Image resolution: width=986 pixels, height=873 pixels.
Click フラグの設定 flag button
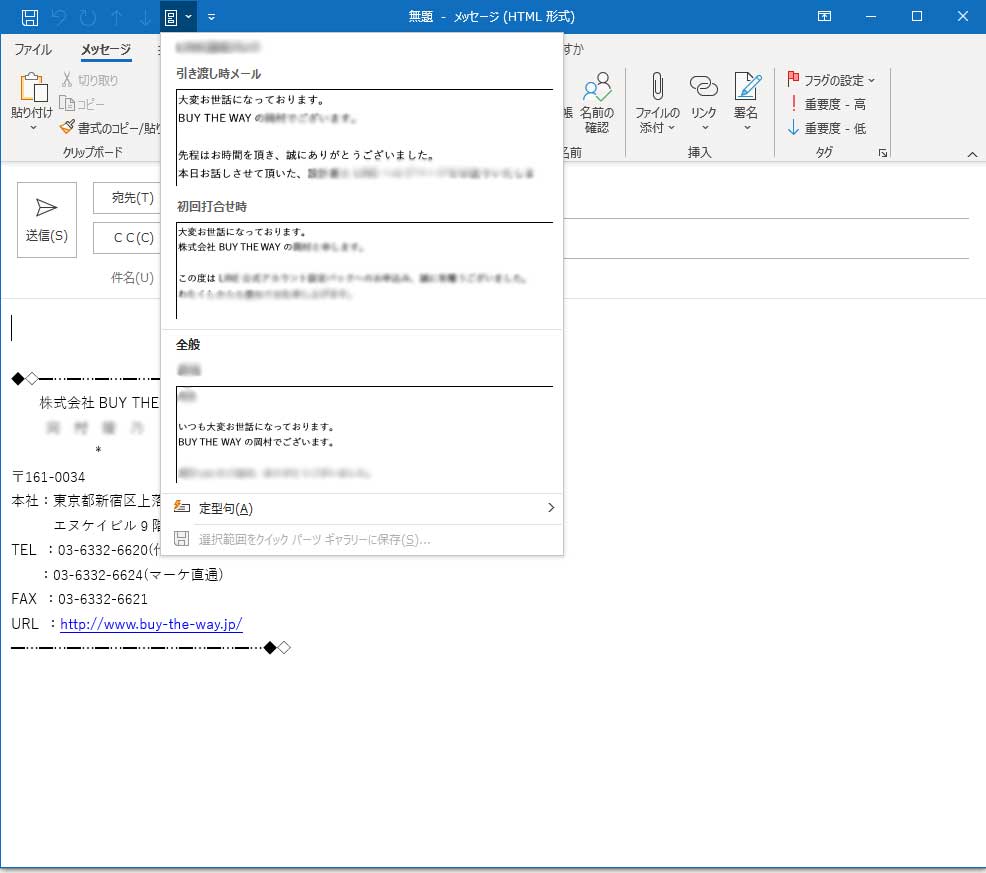click(x=830, y=80)
